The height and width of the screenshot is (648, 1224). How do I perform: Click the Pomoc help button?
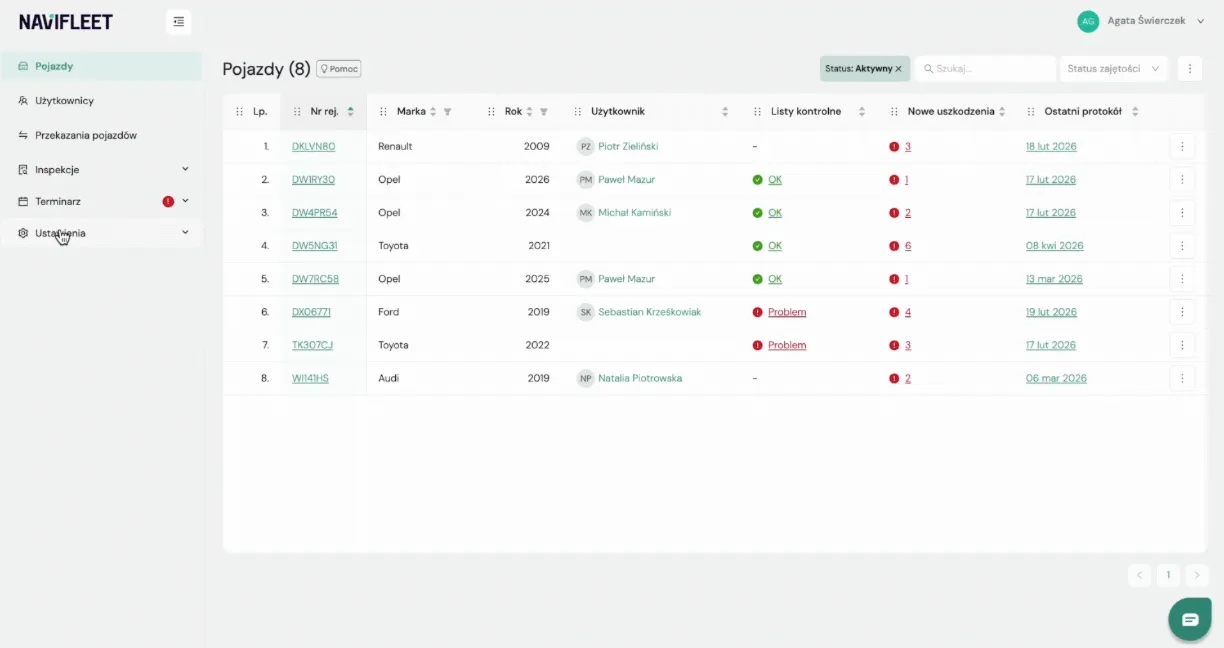click(x=339, y=69)
